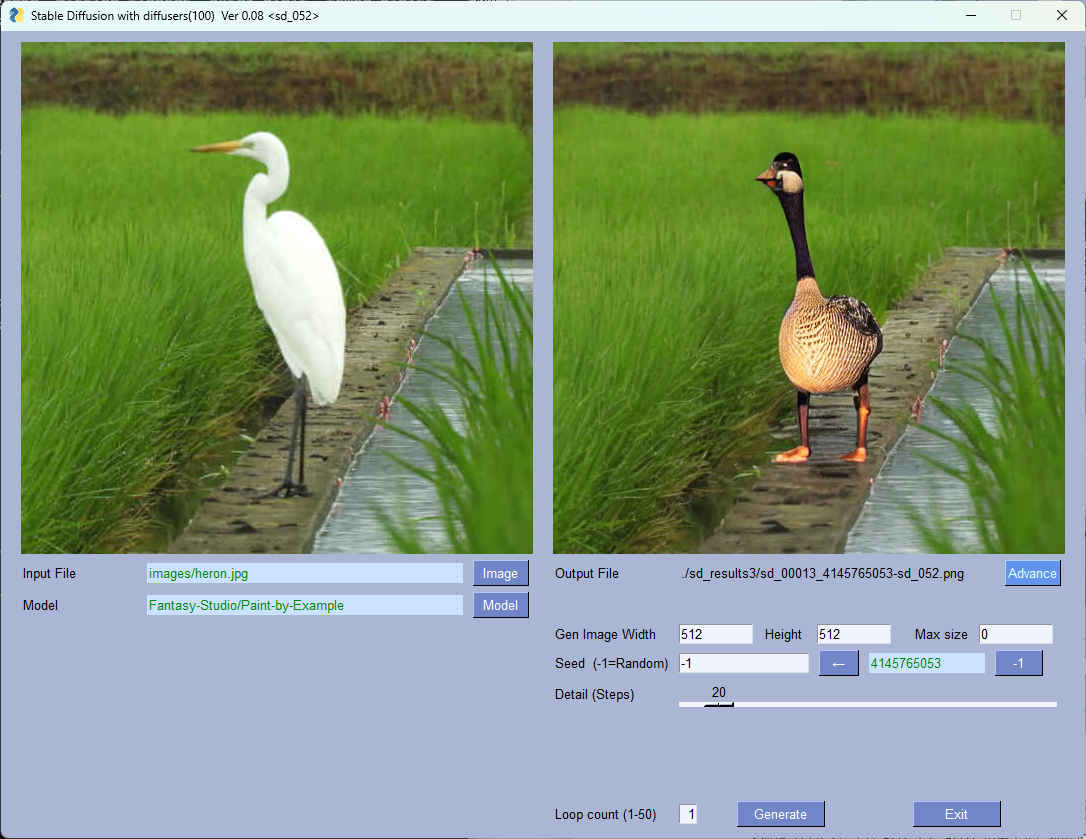Select the last-used seed 4145765053 field
The image size is (1086, 839).
pyautogui.click(x=926, y=663)
